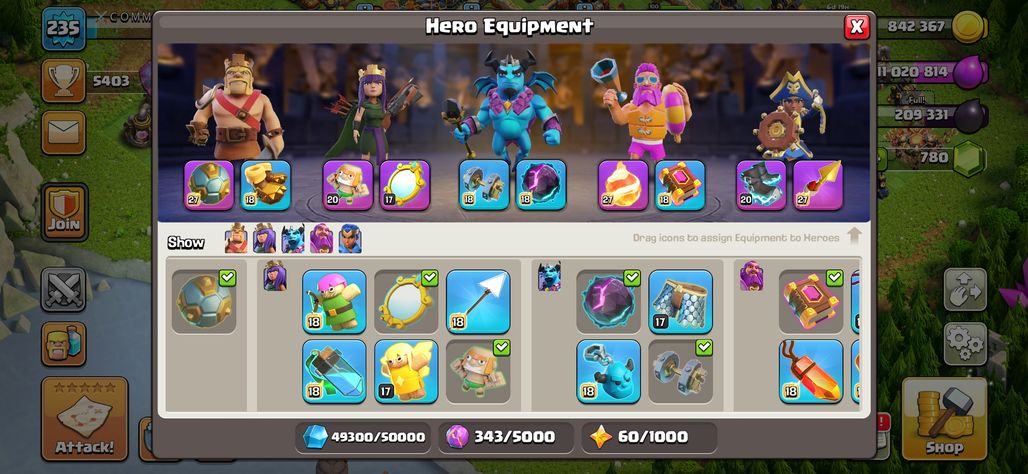Viewport: 1028px width, 474px height.
Task: Toggle Grand Warden filter in Show row
Action: (x=321, y=239)
